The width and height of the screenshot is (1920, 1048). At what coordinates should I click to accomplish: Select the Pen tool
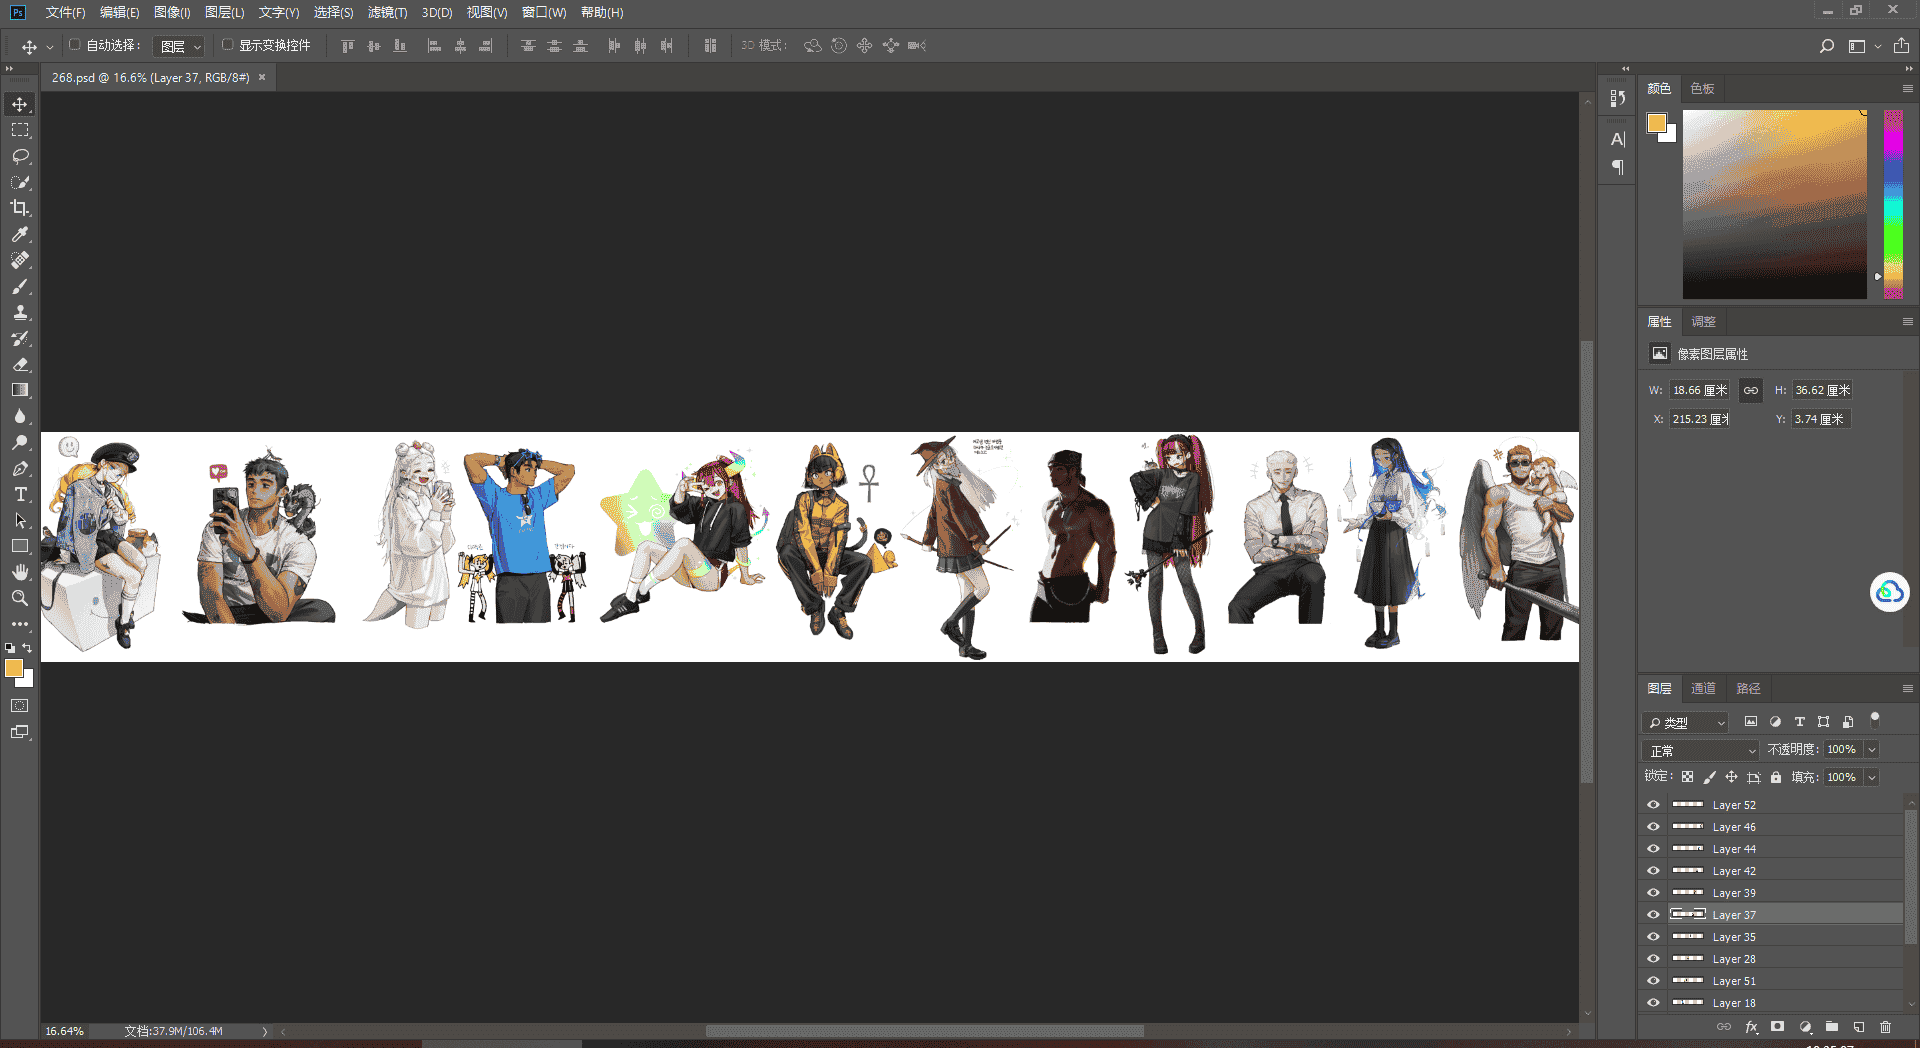pyautogui.click(x=20, y=468)
